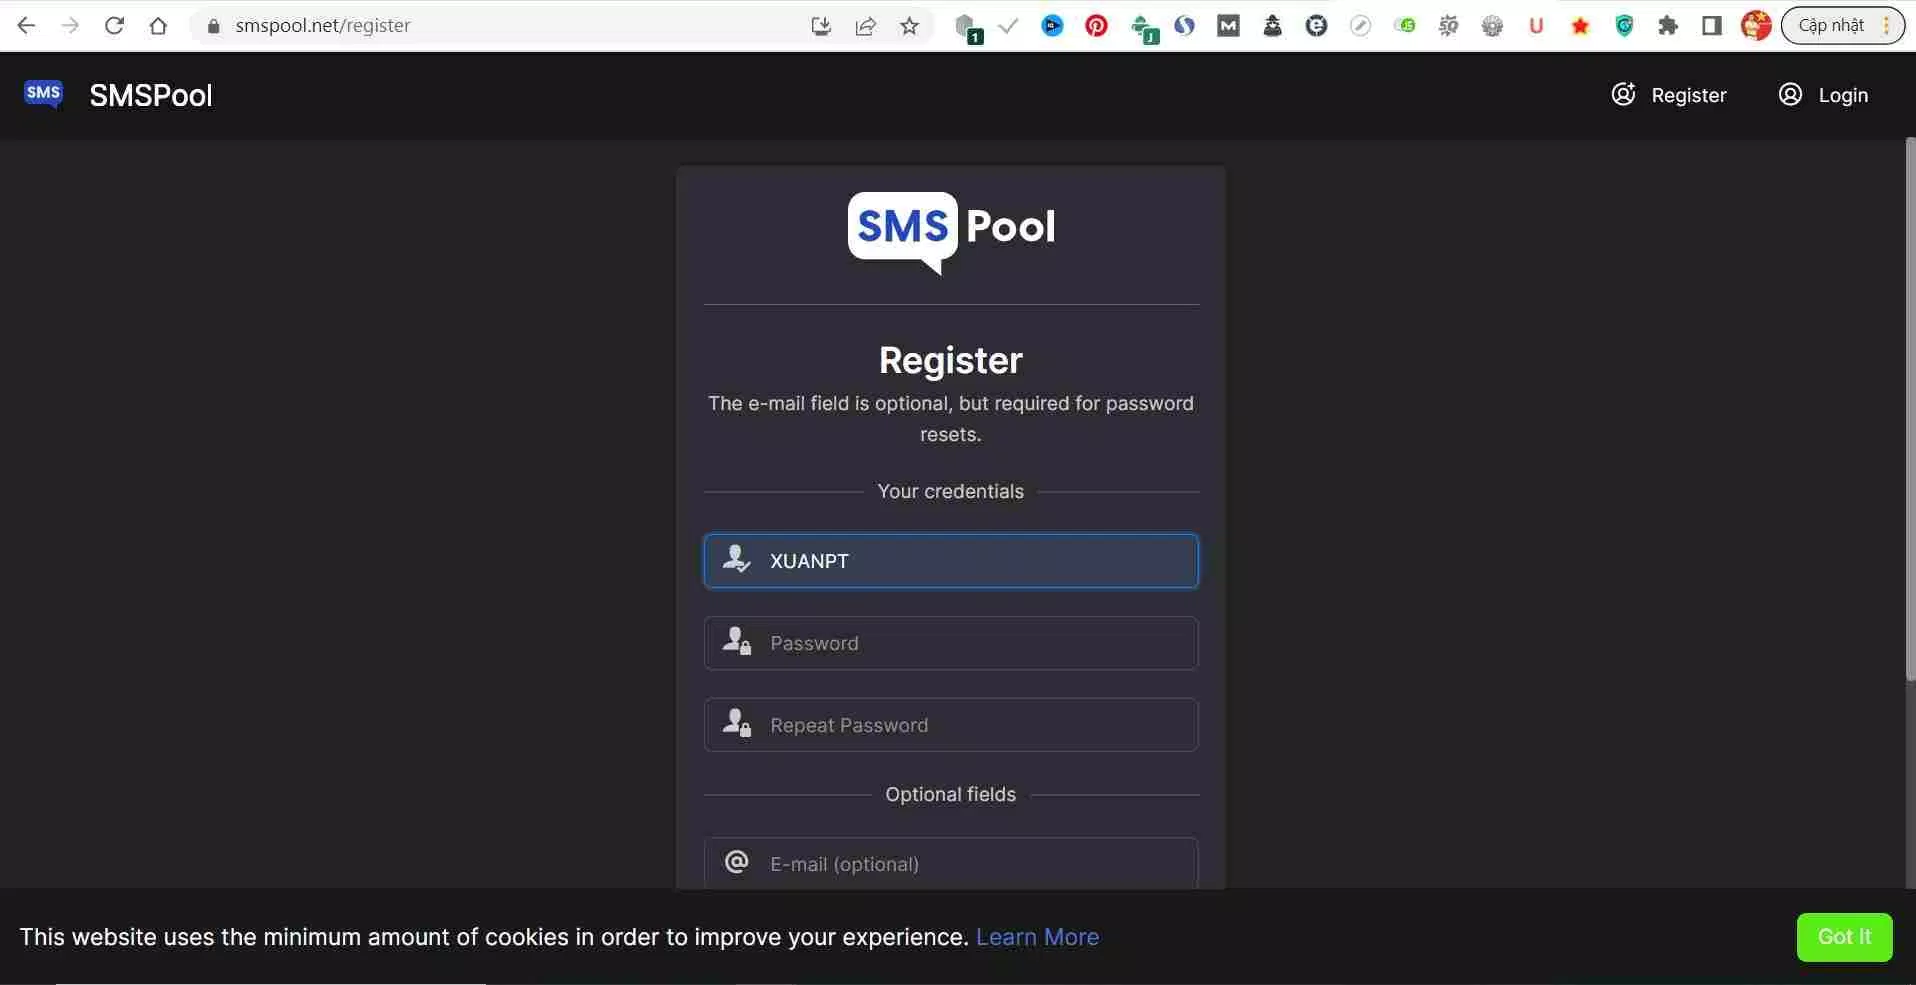Open the M letter extension icon
The width and height of the screenshot is (1916, 985).
tap(1228, 26)
